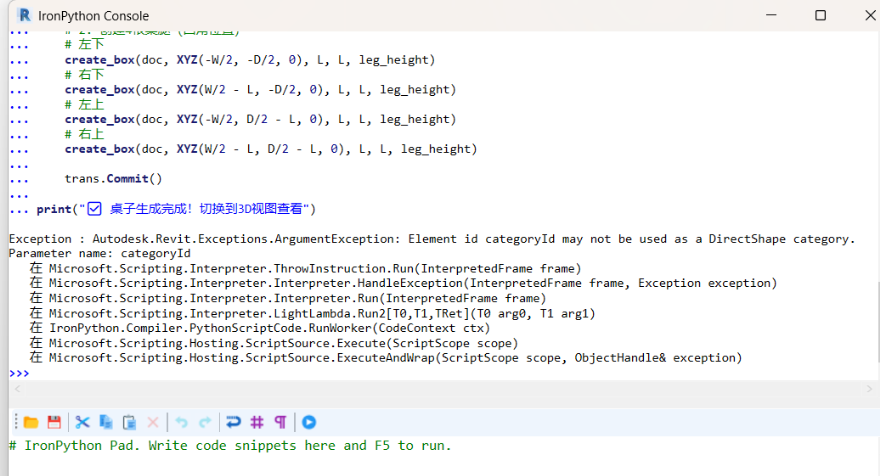
Task: Click the 'trans.Commit()' line
Action: pos(113,178)
